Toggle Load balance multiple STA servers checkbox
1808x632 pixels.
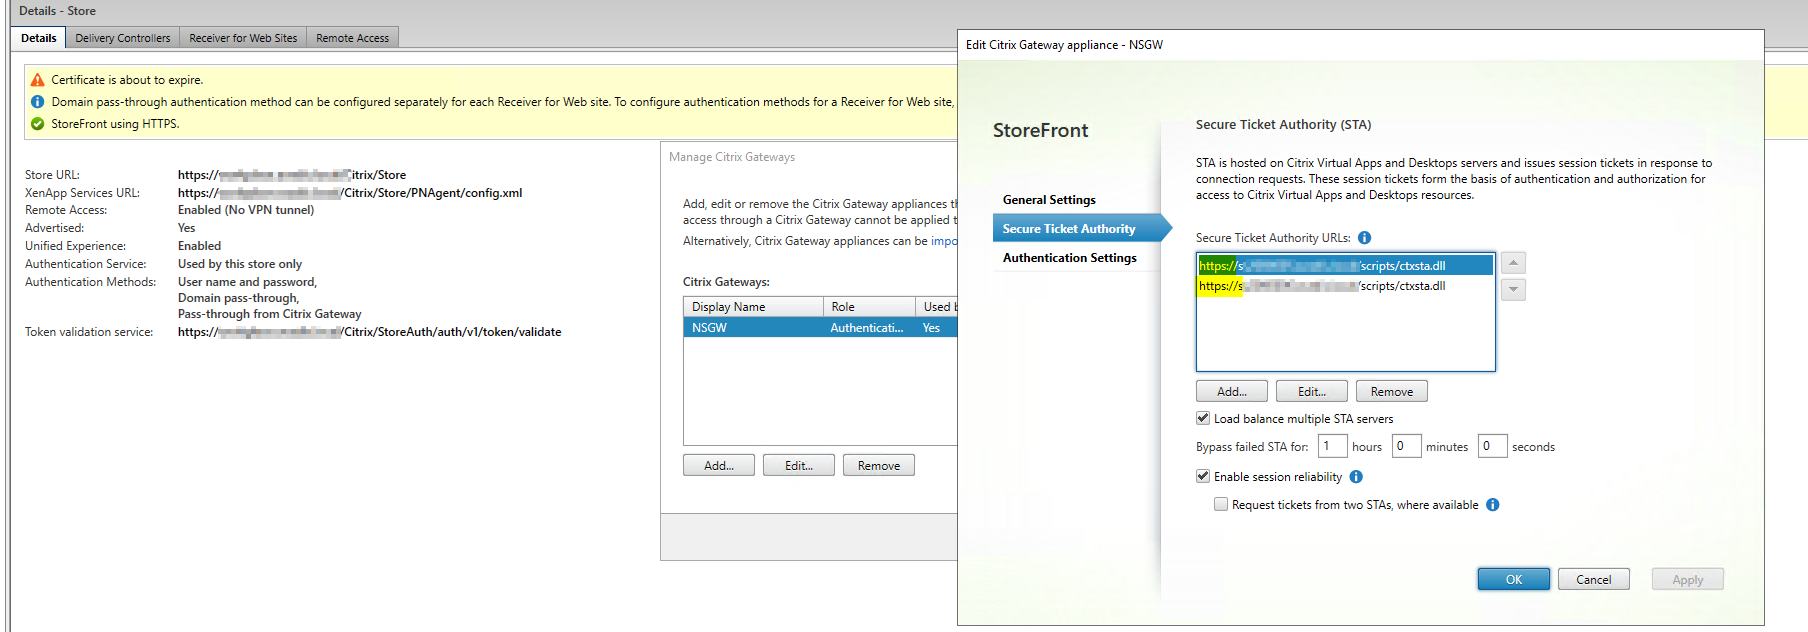point(1203,418)
